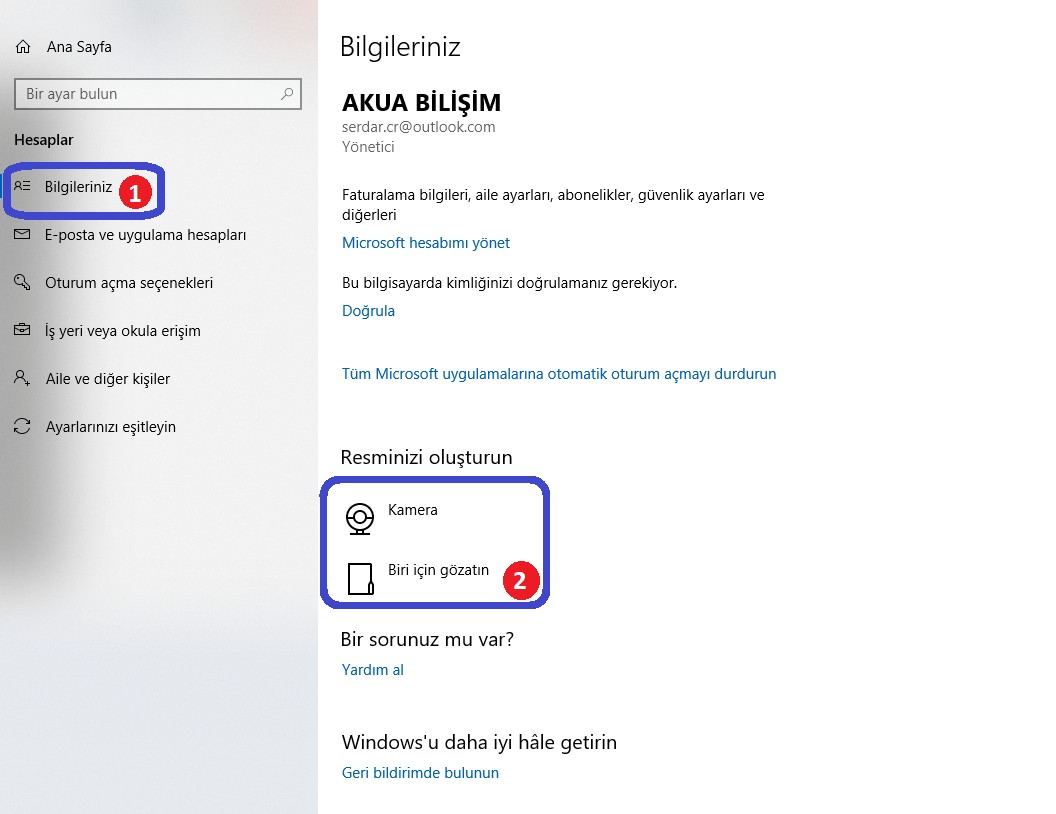Viewport: 1056px width, 814px height.
Task: Open Aile ve diğer kişiler
Action: coord(107,379)
